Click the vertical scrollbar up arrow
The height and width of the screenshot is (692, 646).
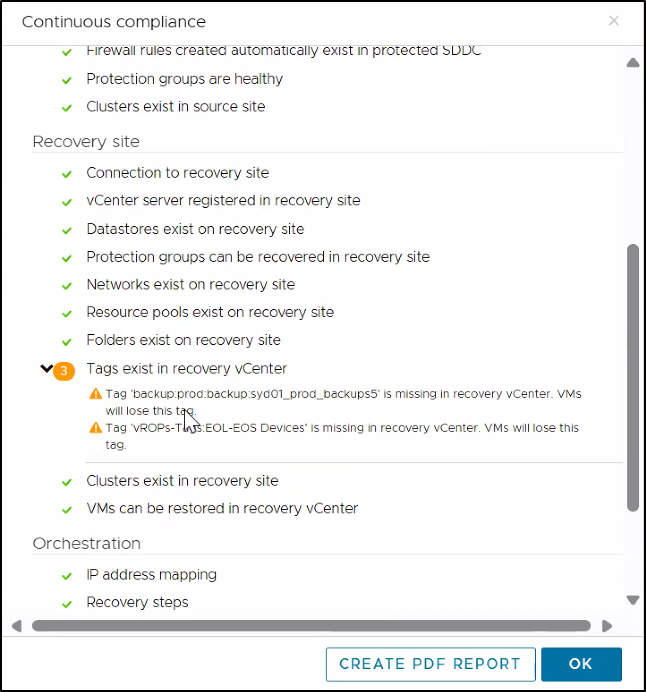point(633,63)
